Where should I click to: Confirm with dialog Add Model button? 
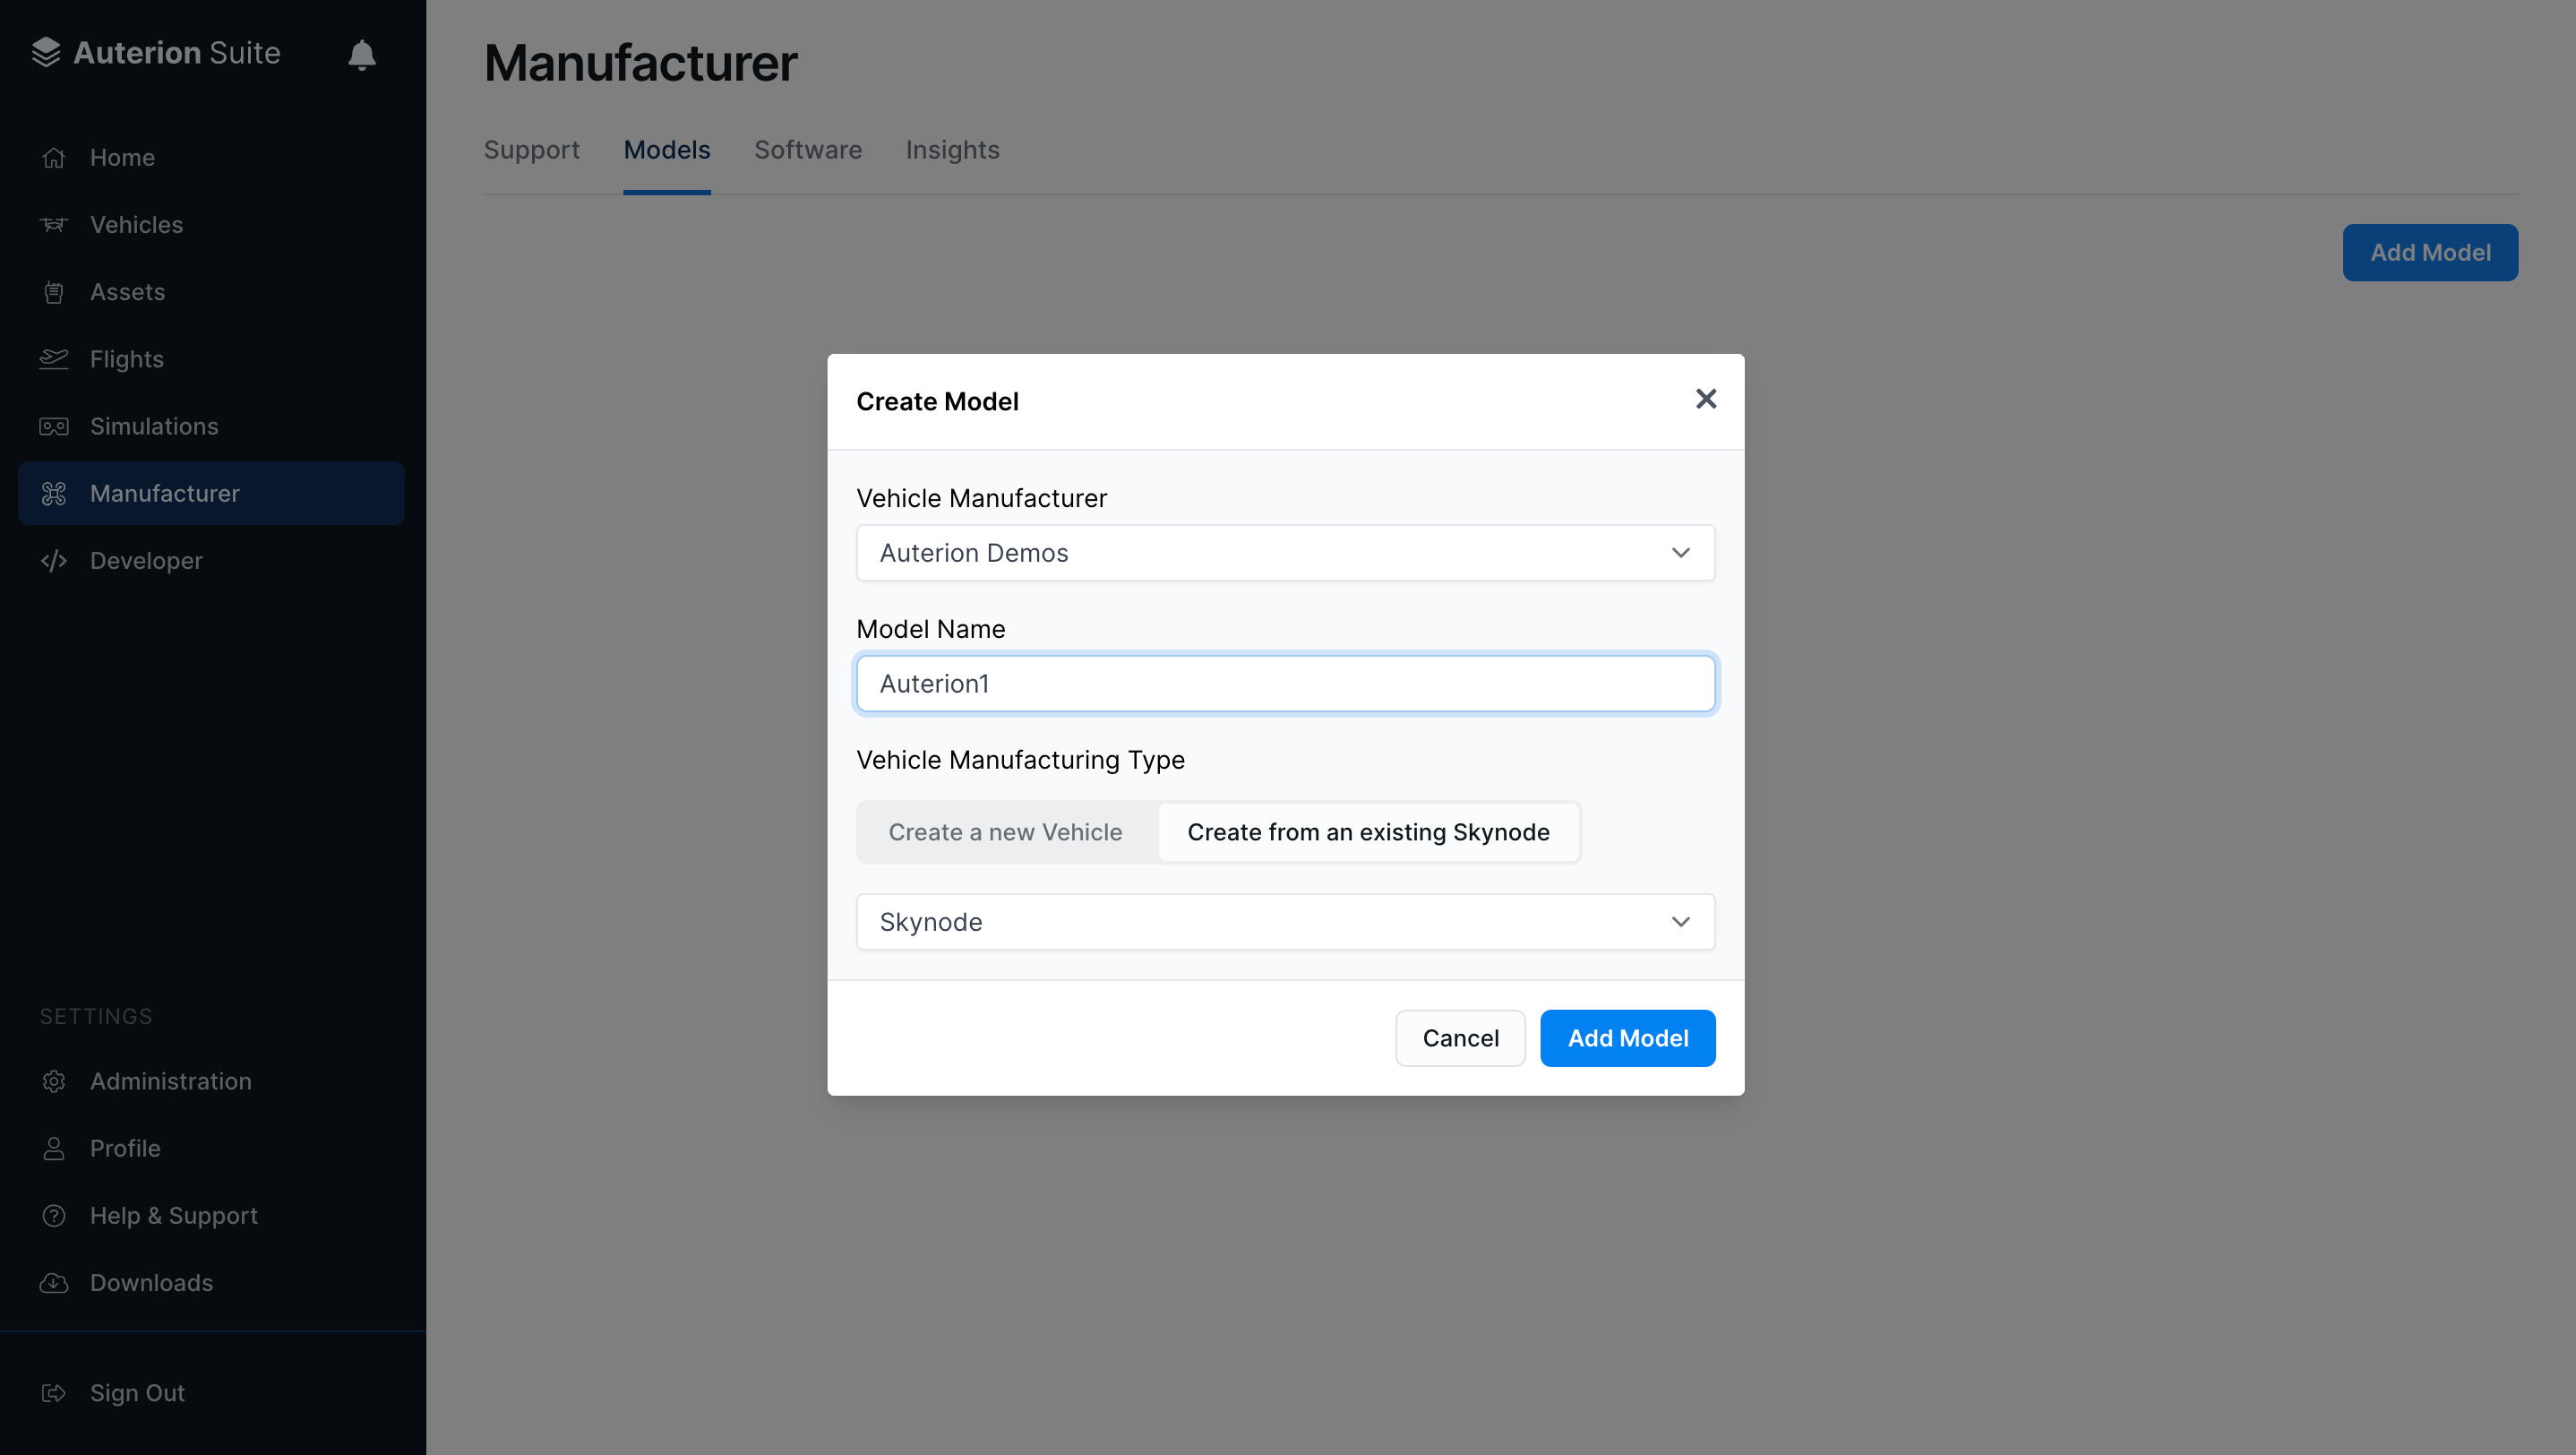click(1627, 1038)
